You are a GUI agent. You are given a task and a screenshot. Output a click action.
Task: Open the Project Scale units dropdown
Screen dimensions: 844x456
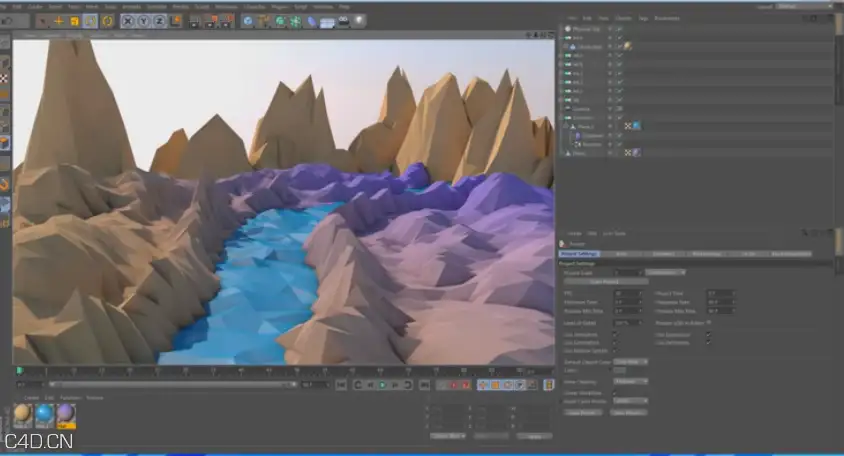click(x=665, y=272)
